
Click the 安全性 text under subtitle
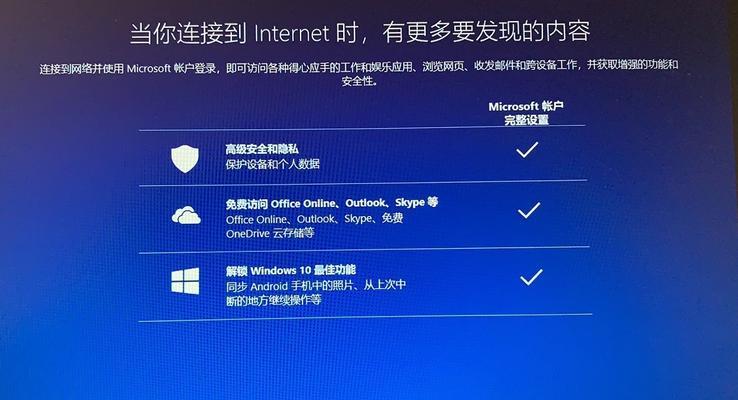tap(359, 81)
